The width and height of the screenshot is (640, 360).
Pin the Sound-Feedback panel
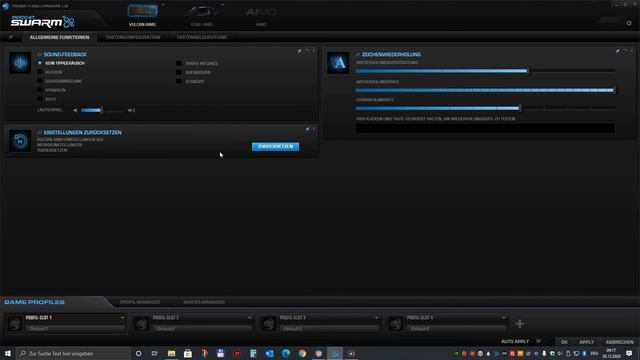pos(300,51)
